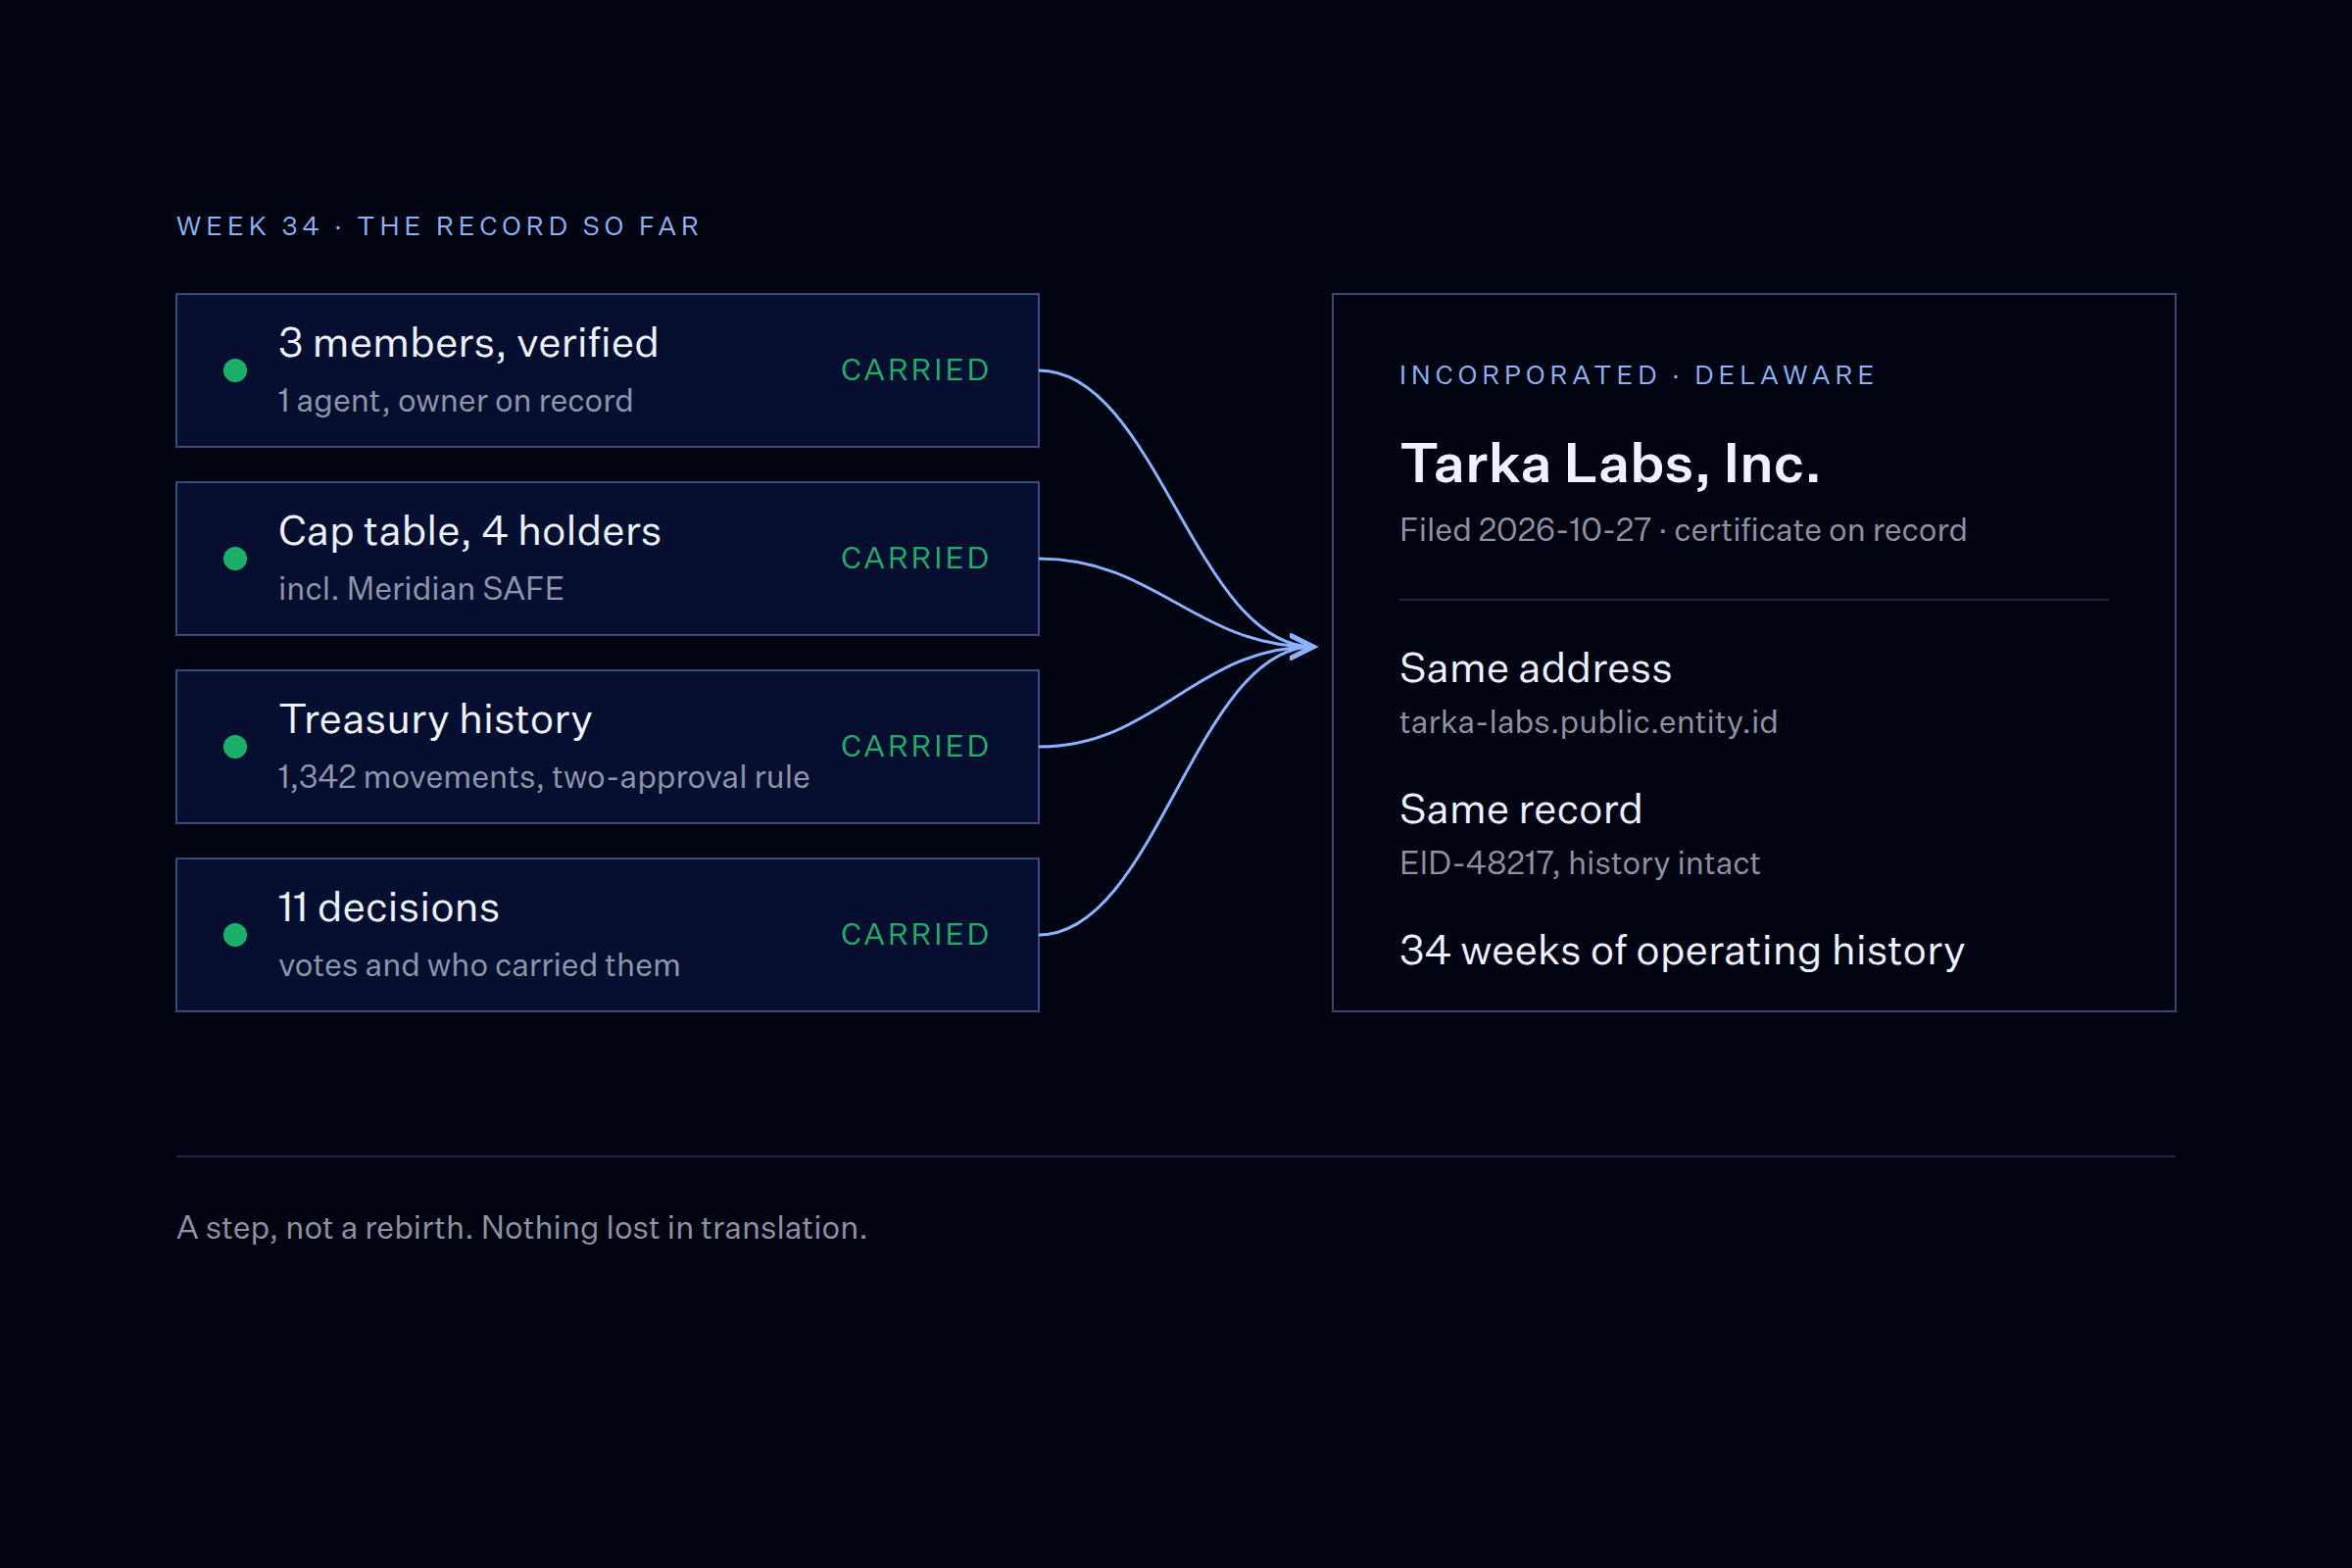2352x1568 pixels.
Task: Click 'votes and who carried them' text
Action: [x=479, y=965]
